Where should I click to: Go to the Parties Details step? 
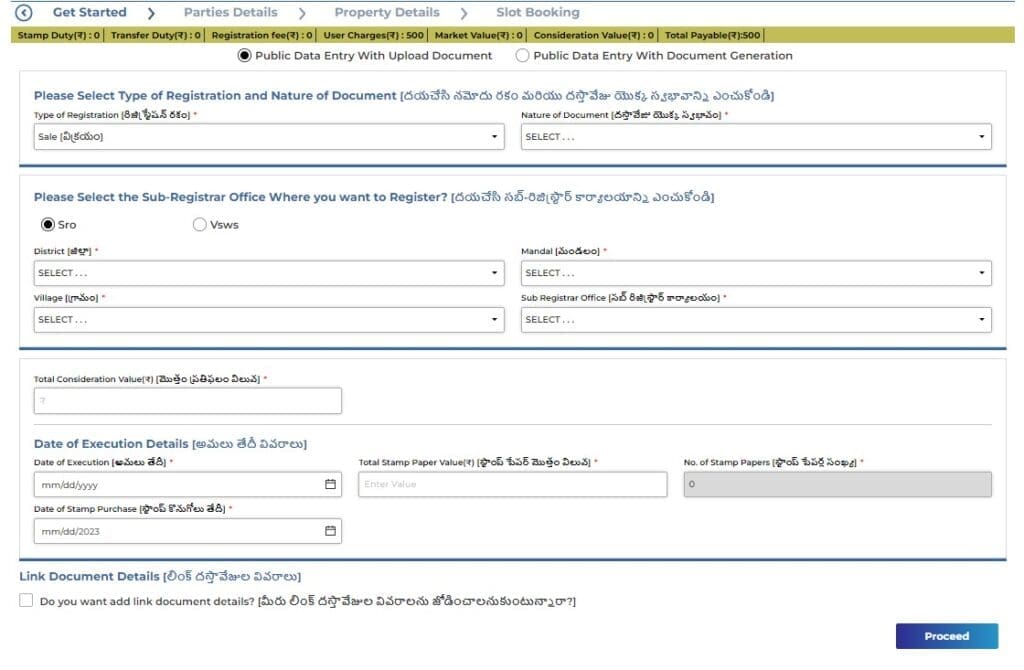[x=231, y=12]
